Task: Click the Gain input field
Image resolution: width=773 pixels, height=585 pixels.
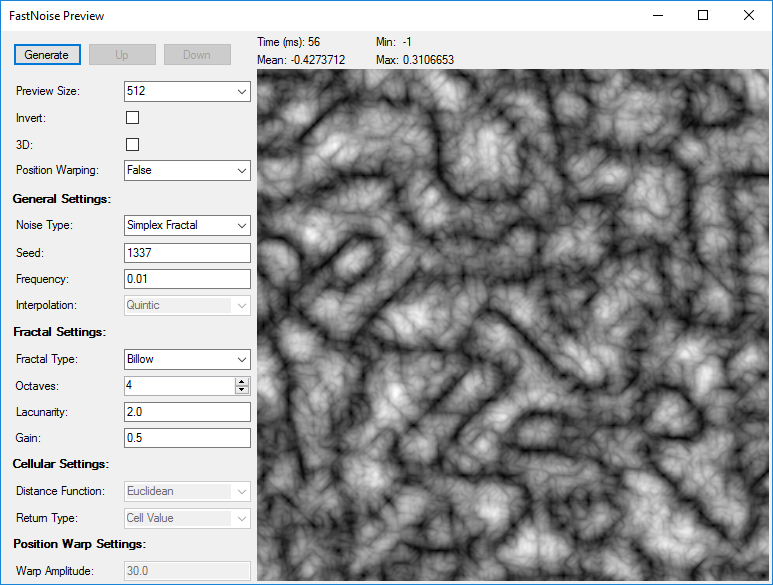Action: pyautogui.click(x=187, y=438)
